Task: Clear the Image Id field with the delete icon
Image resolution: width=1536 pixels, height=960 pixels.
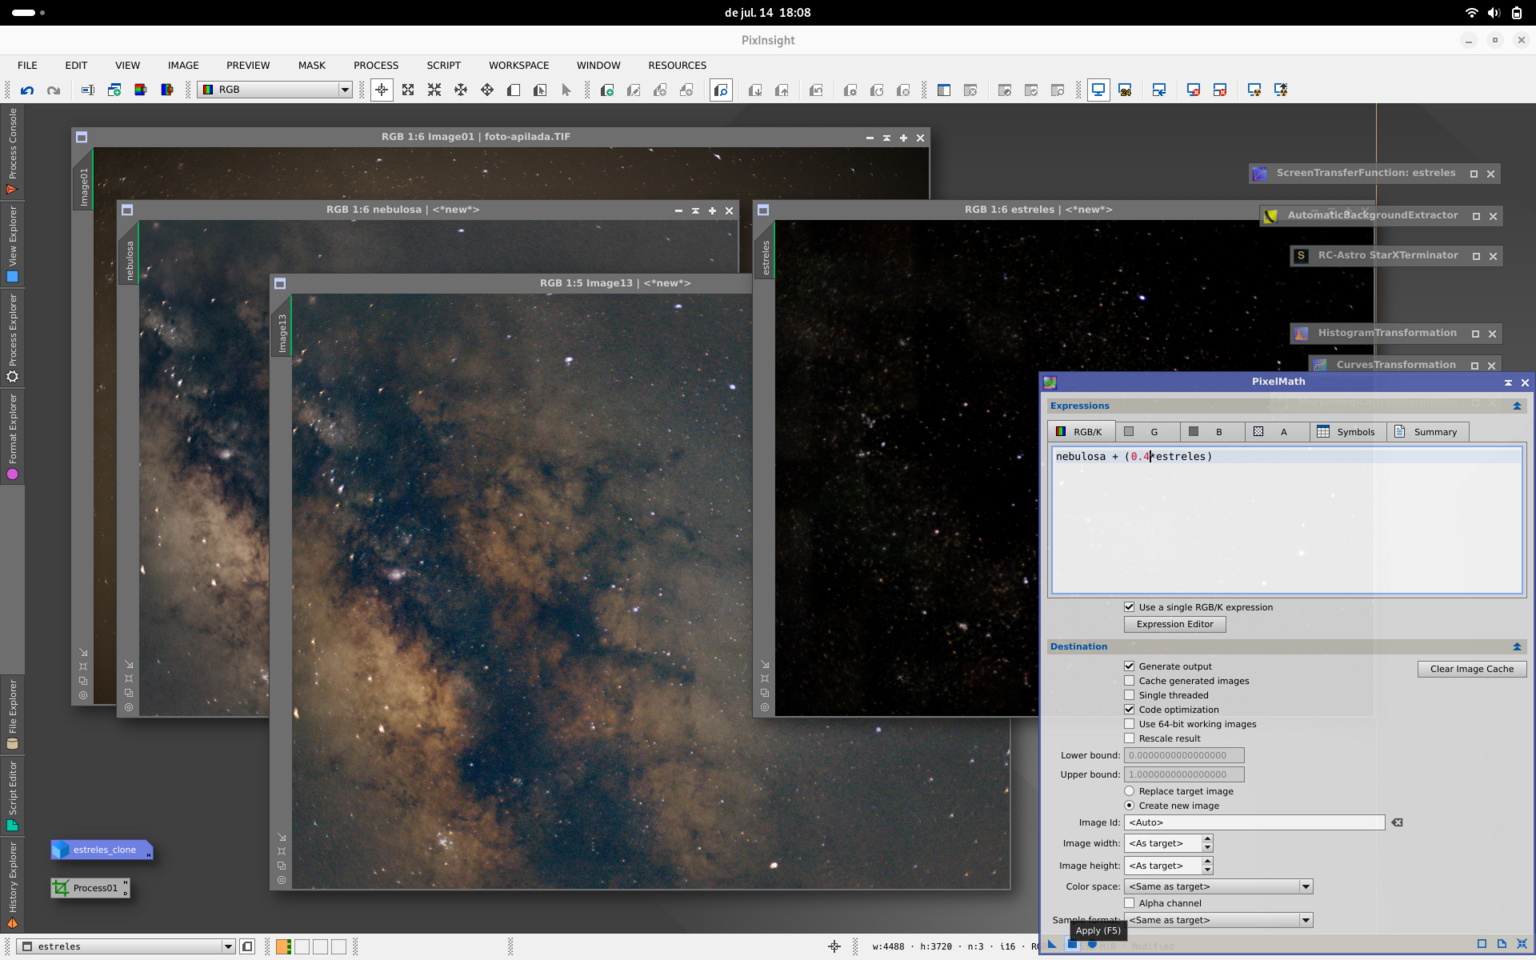Action: [x=1398, y=822]
